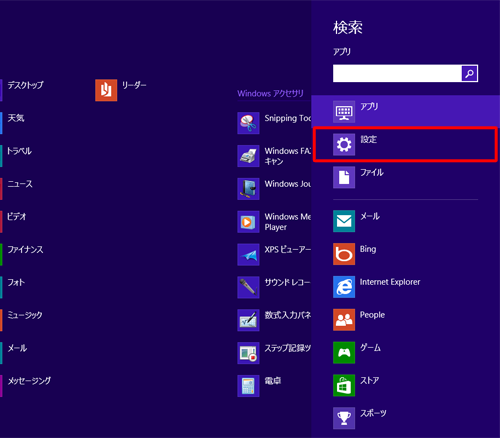This screenshot has width=500, height=438.
Task: Choose the スポーツ trophy icon
Action: [x=344, y=418]
